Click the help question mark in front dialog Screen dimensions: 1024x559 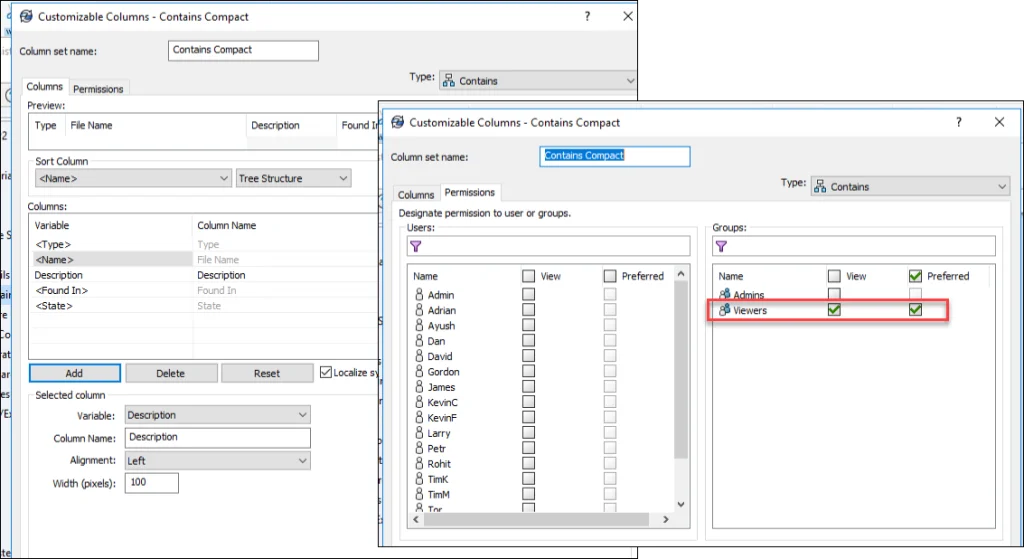(959, 122)
